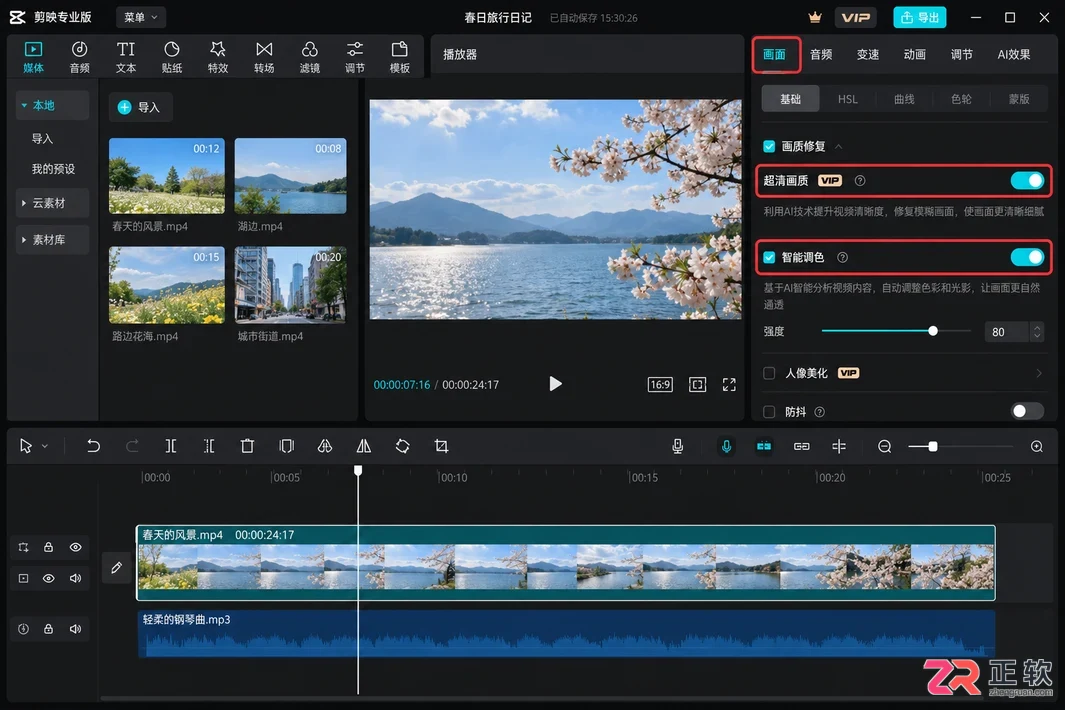Image resolution: width=1065 pixels, height=710 pixels.
Task: Uncheck the 智能调色 checkbox
Action: [x=769, y=257]
